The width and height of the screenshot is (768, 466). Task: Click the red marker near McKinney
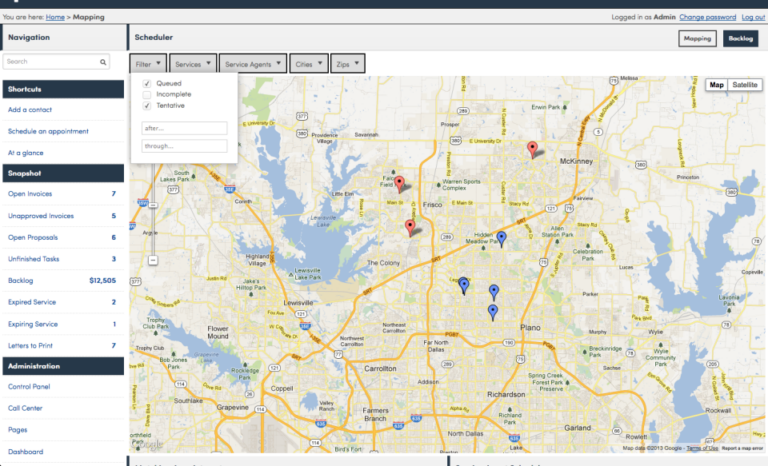pos(532,149)
